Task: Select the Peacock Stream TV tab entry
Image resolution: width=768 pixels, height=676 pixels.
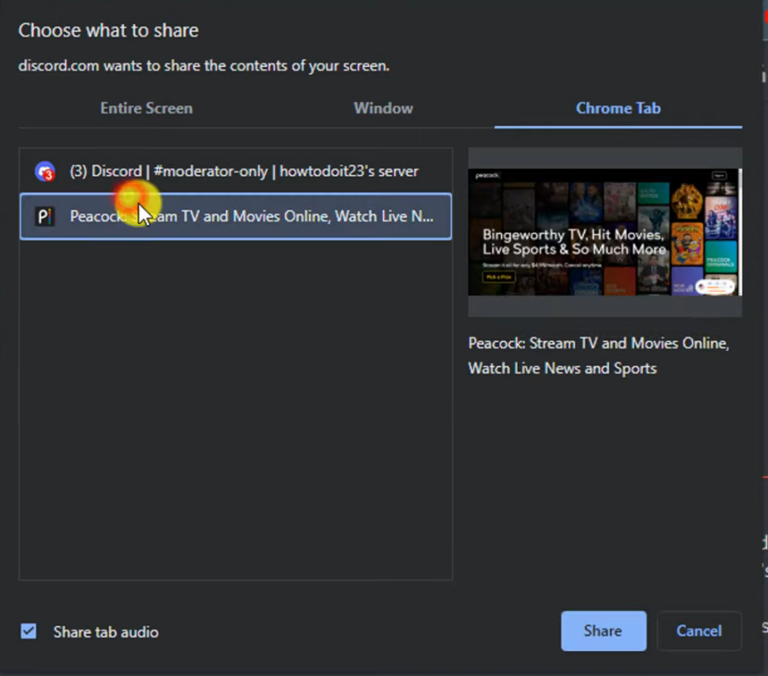Action: coord(251,216)
